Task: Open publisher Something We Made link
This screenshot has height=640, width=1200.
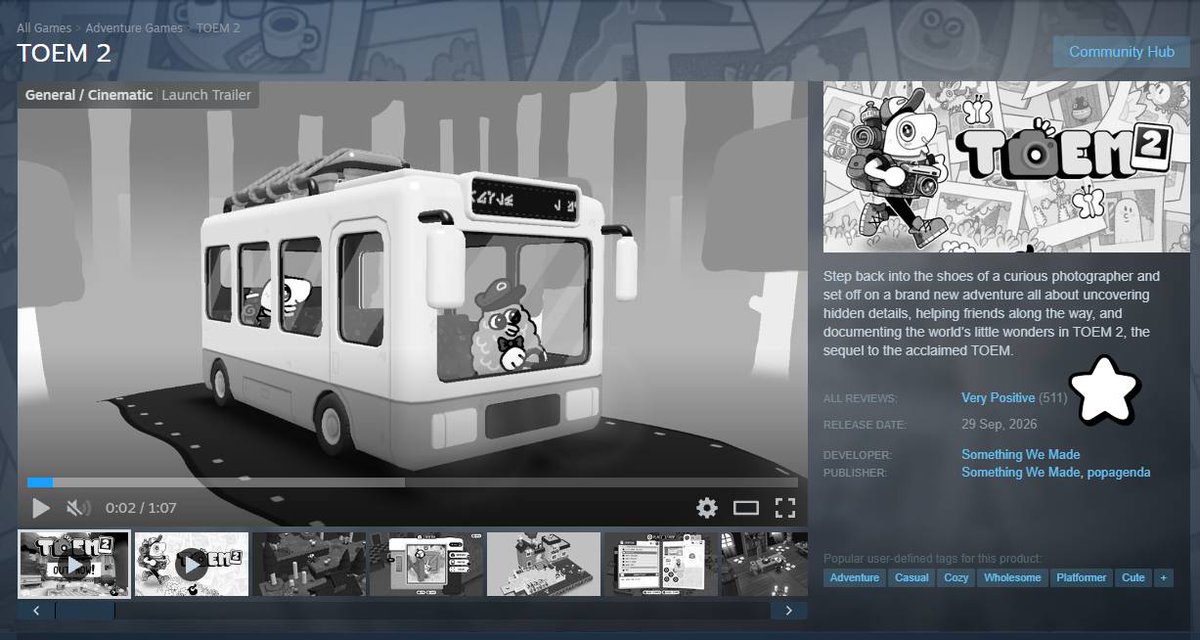Action: (1021, 472)
